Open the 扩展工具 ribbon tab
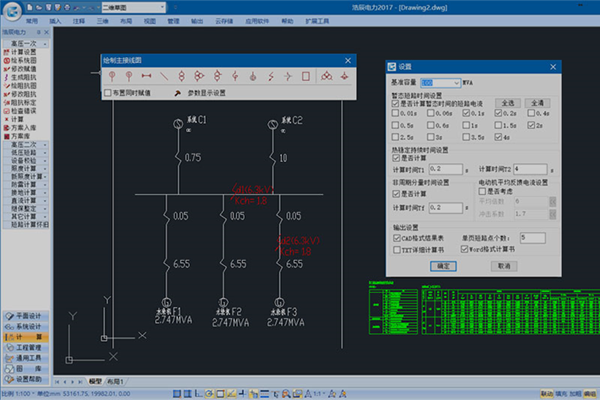Image resolution: width=600 pixels, height=400 pixels. coord(317,21)
